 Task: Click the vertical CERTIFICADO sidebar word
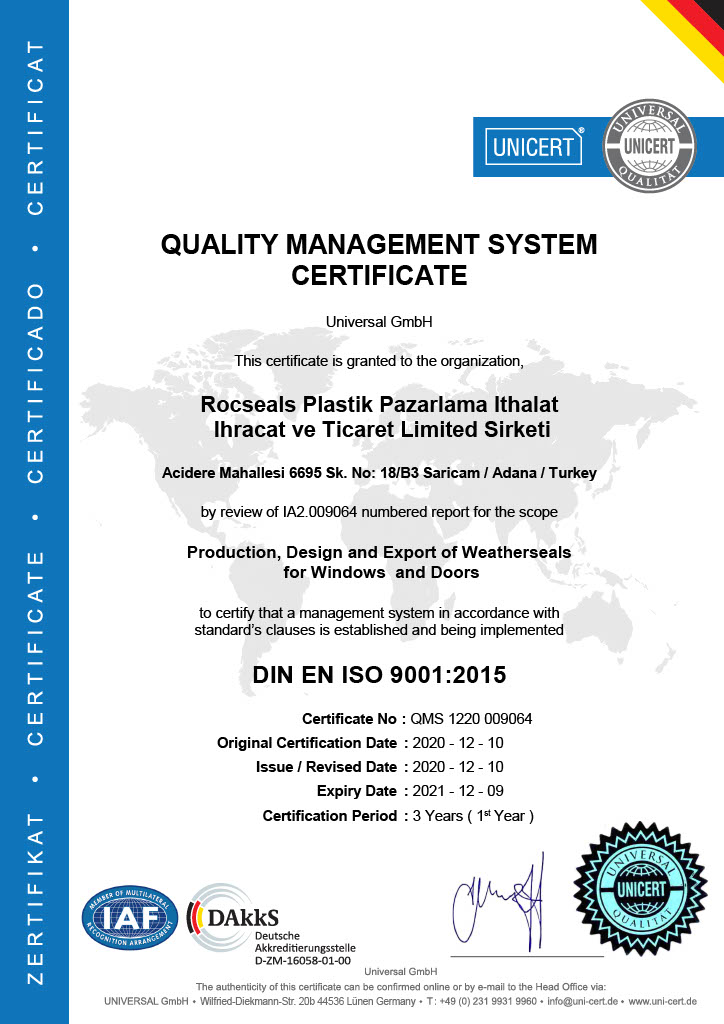point(35,383)
